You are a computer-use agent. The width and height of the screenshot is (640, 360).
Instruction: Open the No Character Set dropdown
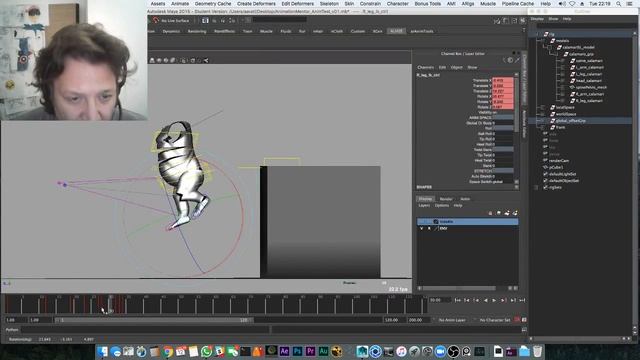tap(495, 320)
